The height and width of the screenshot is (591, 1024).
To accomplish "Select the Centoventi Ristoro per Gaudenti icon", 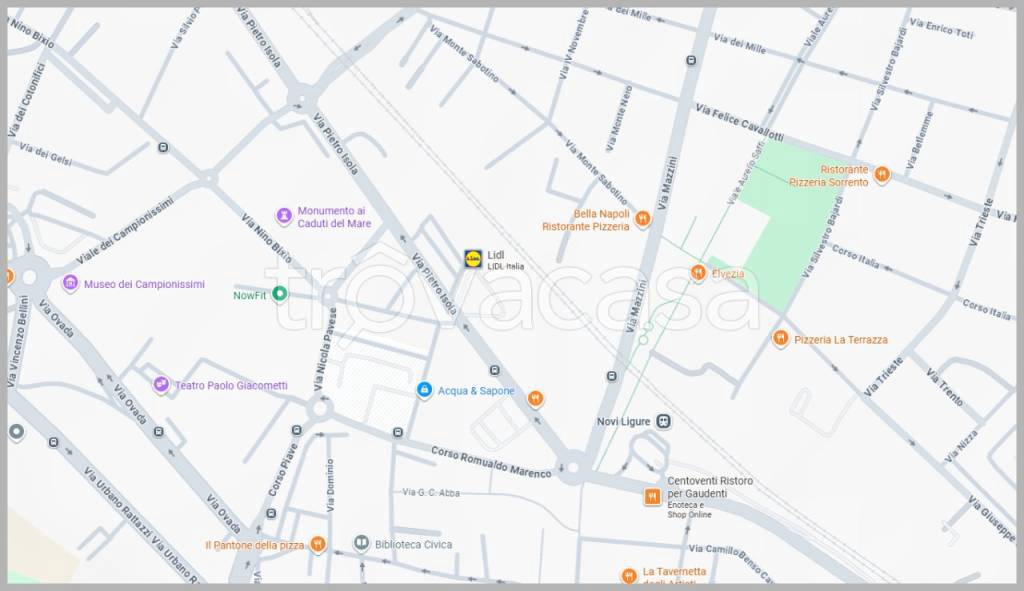I will pyautogui.click(x=652, y=496).
